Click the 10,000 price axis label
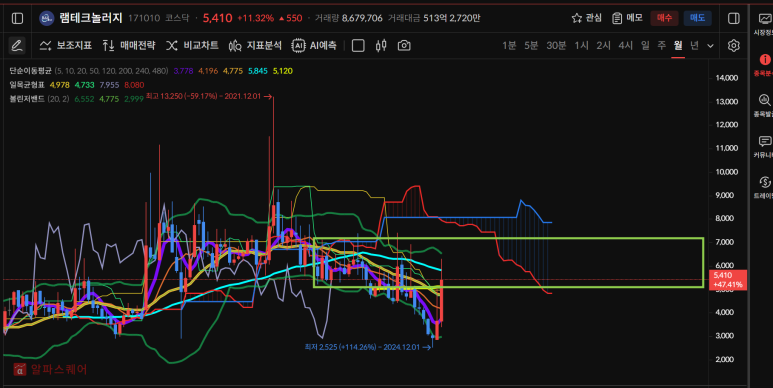Image resolution: width=773 pixels, height=388 pixels. point(727,172)
